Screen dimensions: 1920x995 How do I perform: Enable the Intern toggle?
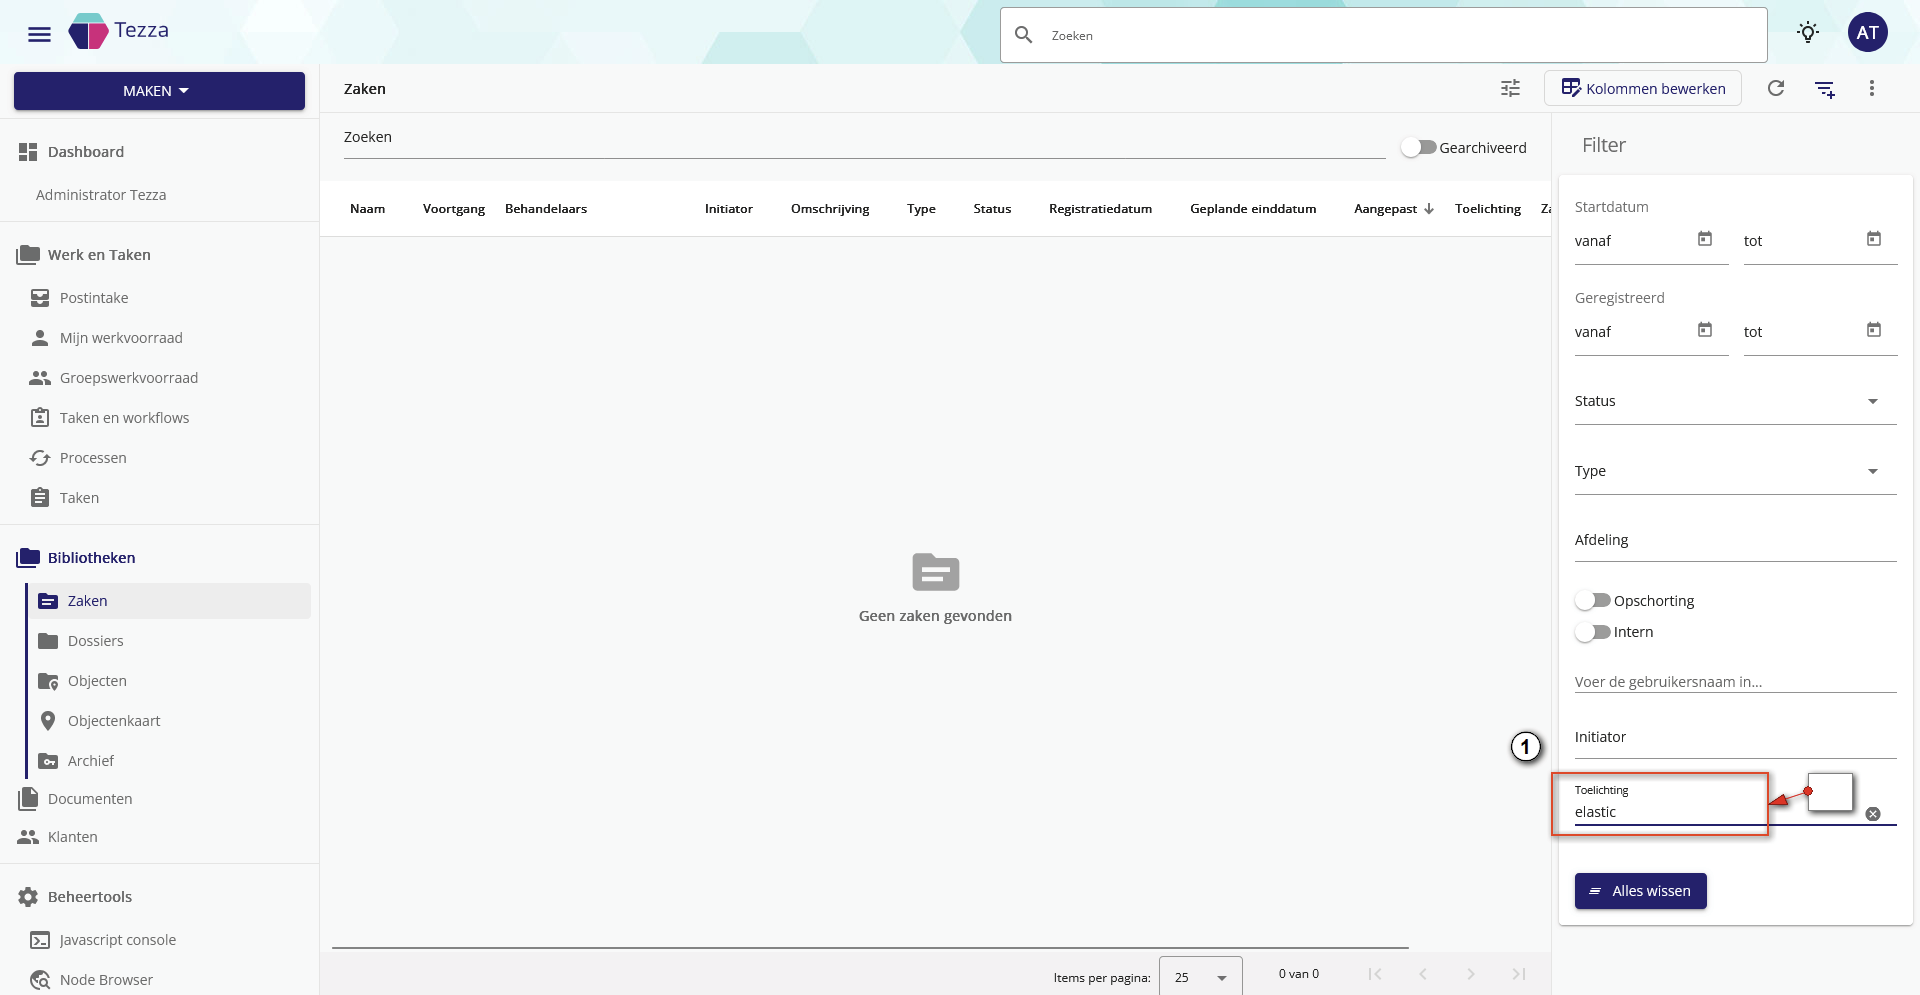[1593, 632]
